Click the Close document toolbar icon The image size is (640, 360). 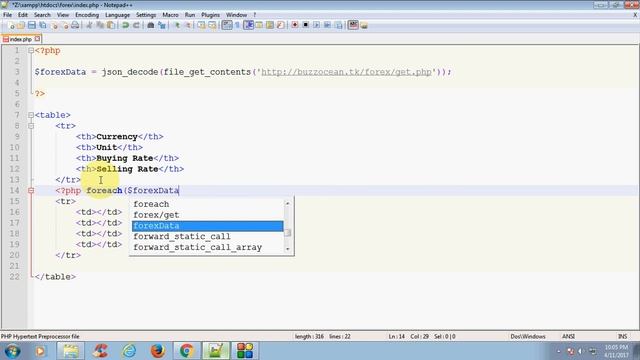pyautogui.click(x=54, y=25)
